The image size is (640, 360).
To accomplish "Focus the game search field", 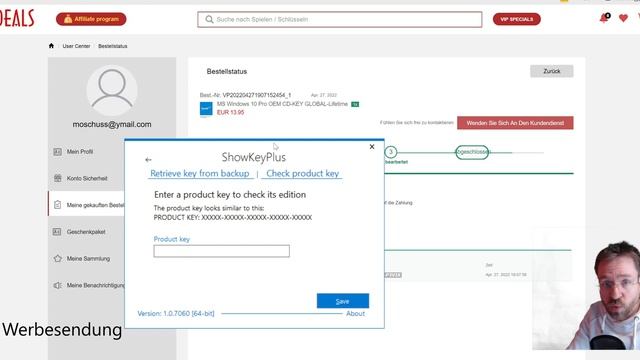I will click(x=340, y=20).
